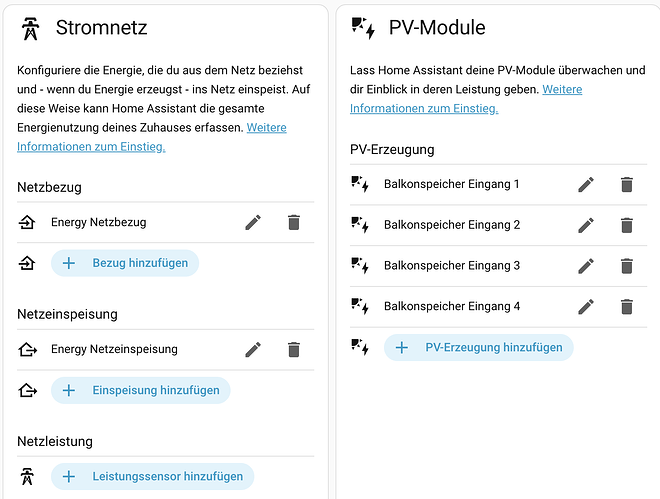660x499 pixels.
Task: Delete the Energy Netzeinspeisung entry
Action: click(x=294, y=350)
